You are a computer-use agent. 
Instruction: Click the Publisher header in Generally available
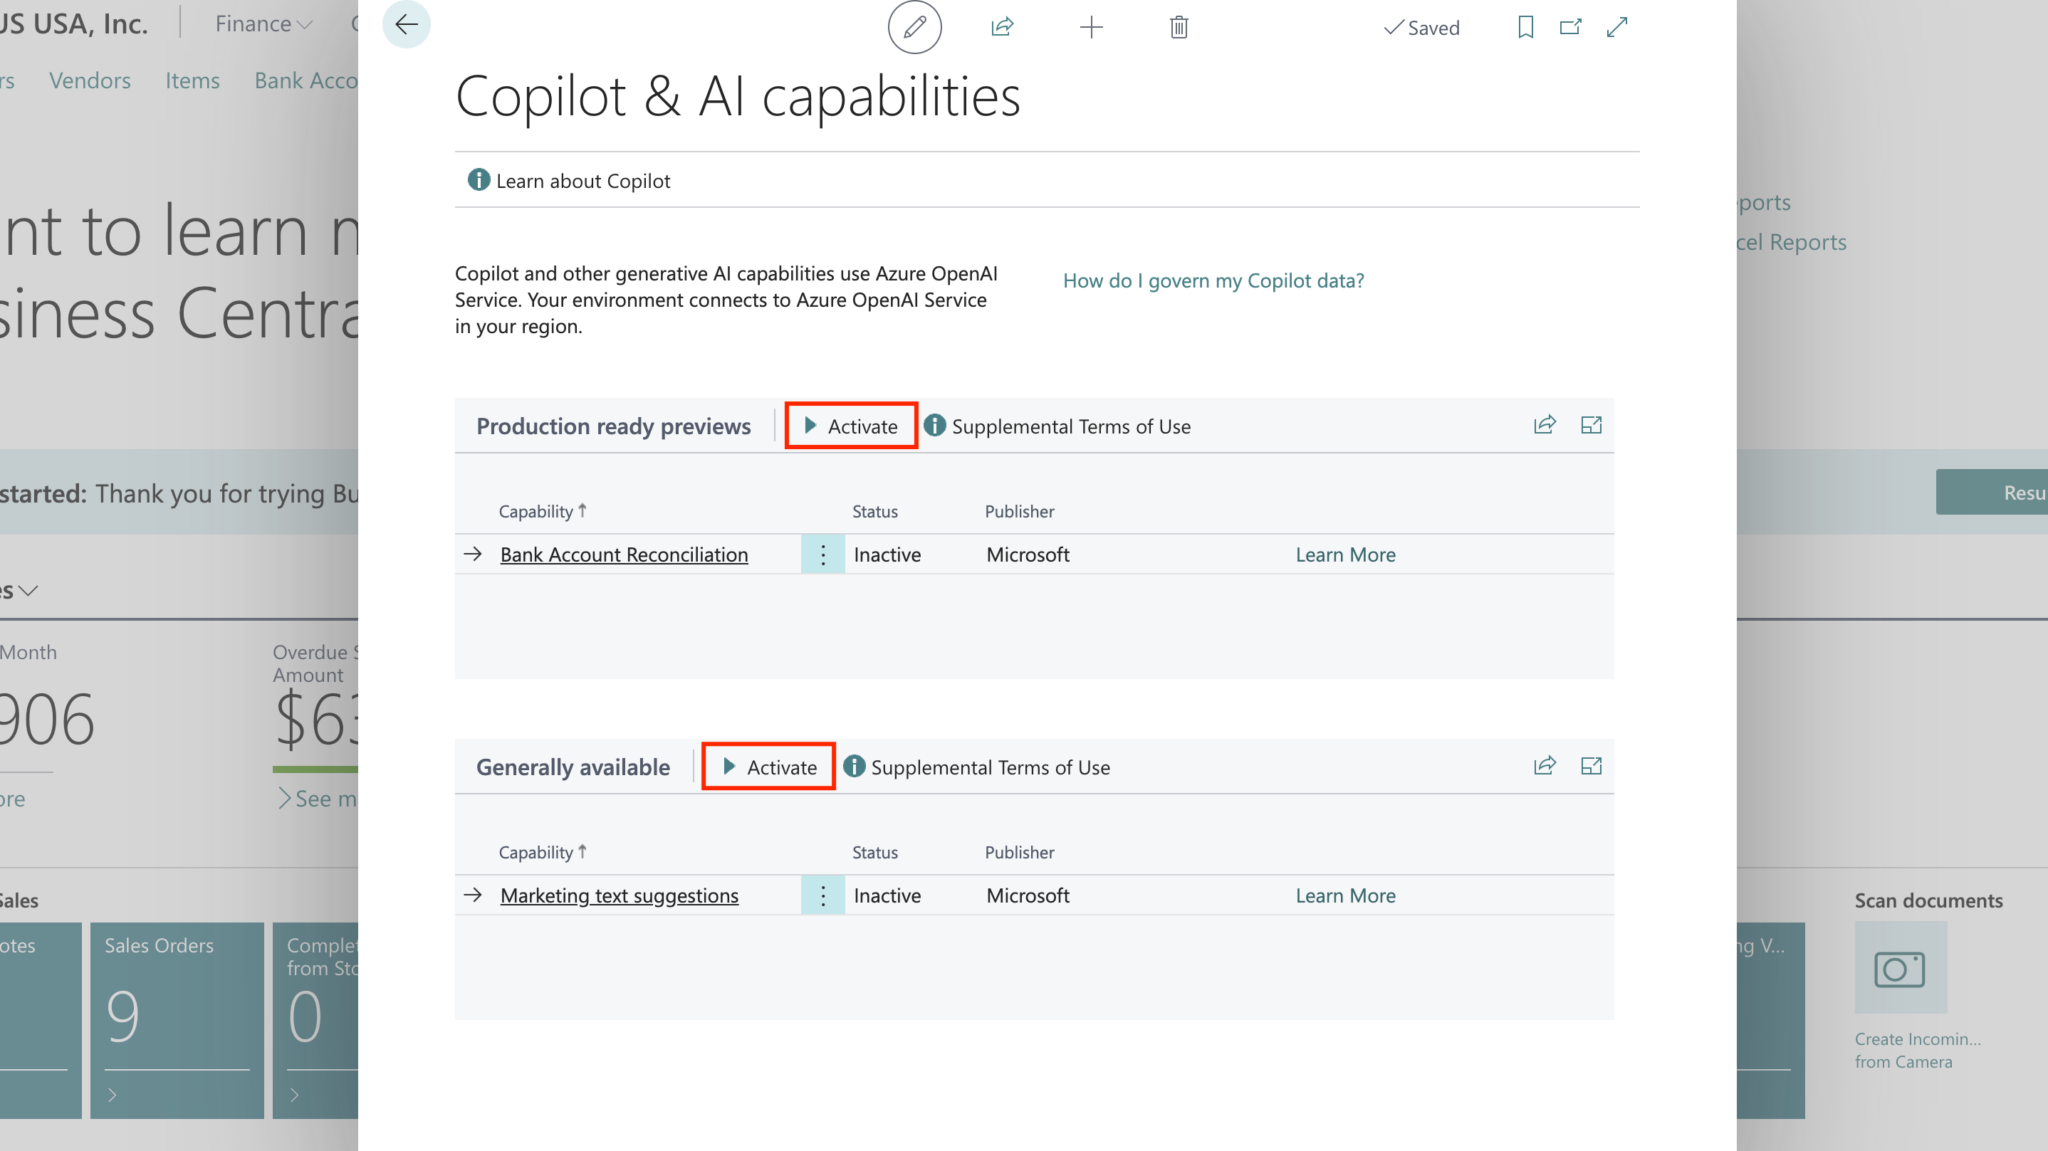tap(1019, 852)
